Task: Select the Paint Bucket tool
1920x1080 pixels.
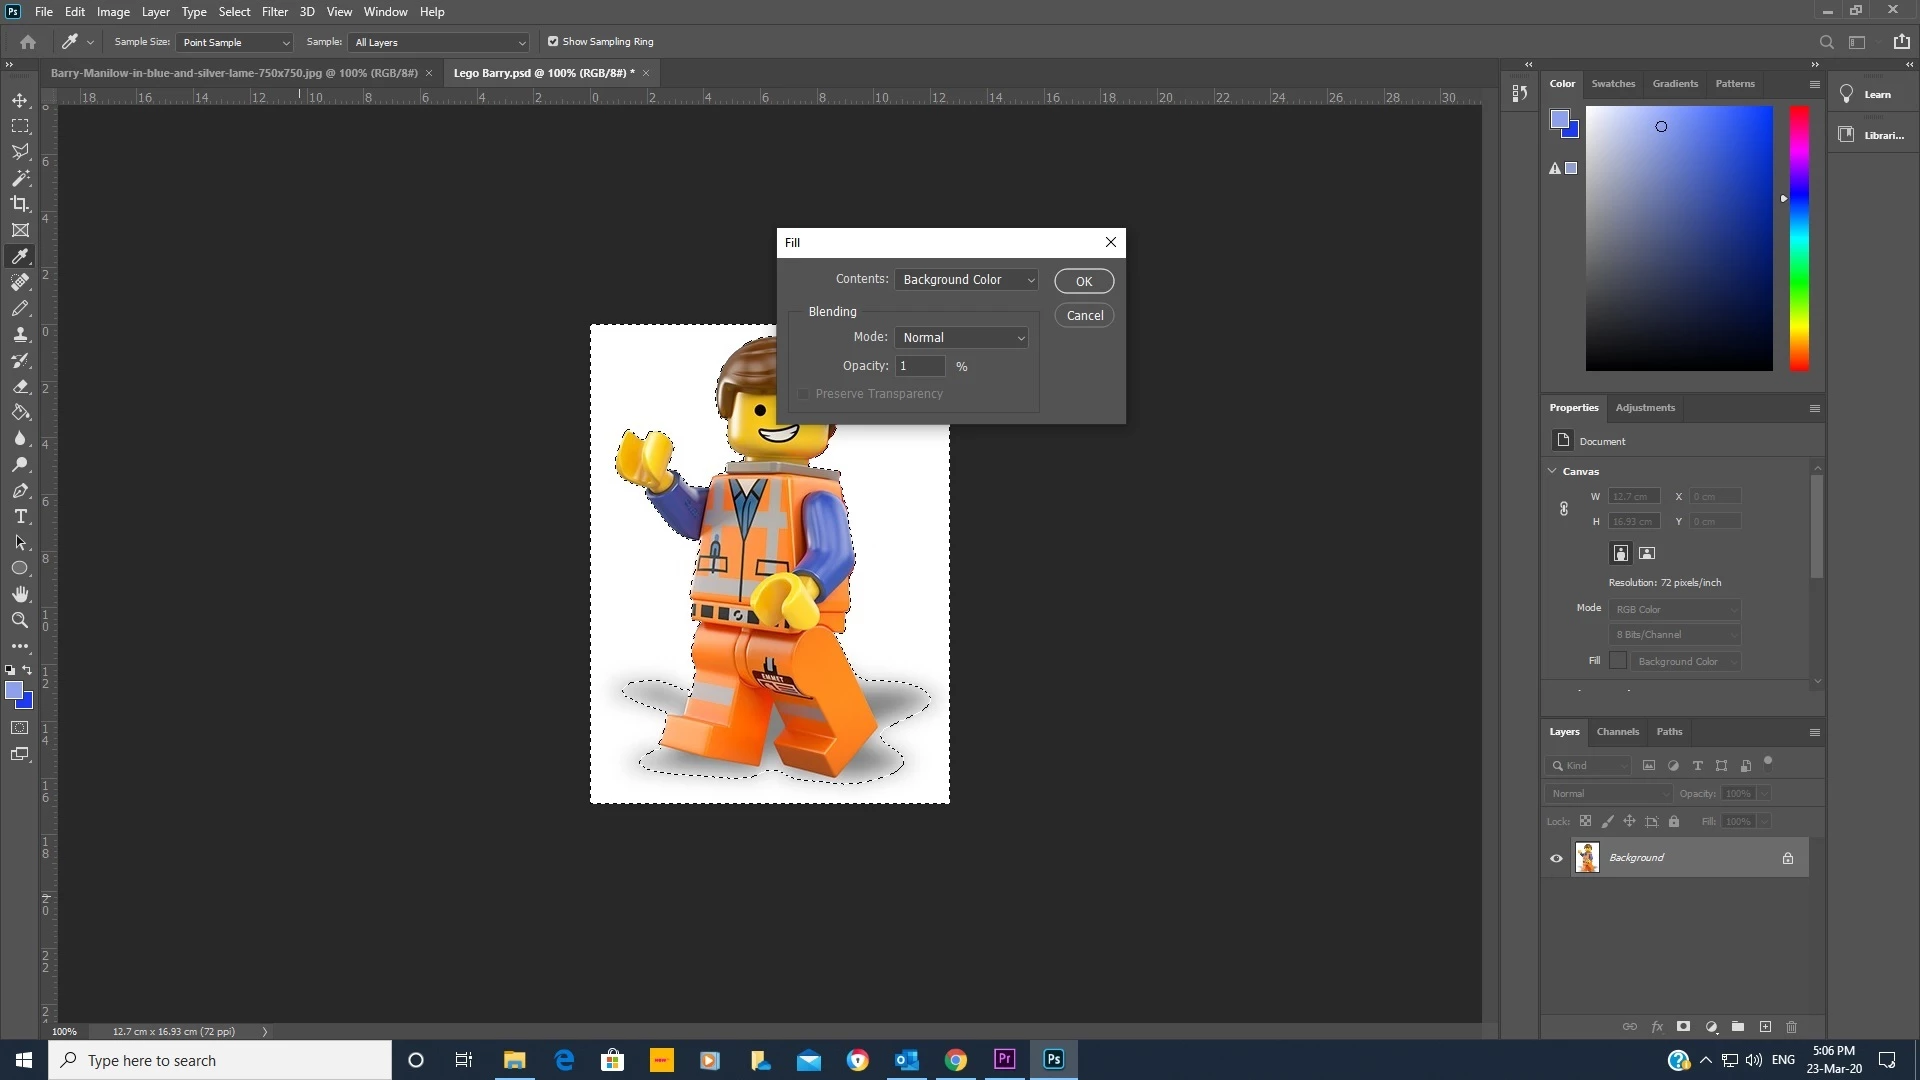Action: click(20, 413)
